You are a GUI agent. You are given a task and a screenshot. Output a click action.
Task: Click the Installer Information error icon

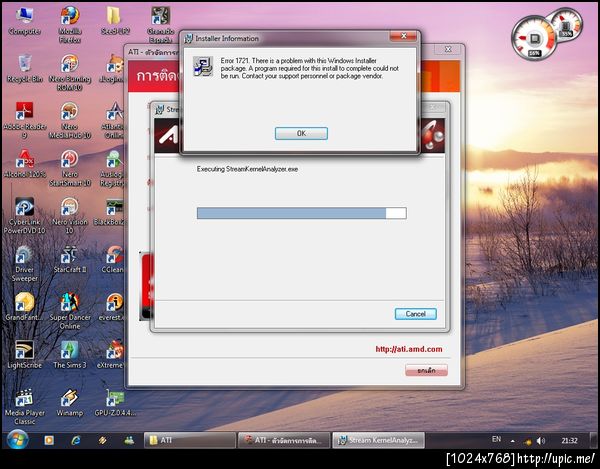[x=203, y=66]
